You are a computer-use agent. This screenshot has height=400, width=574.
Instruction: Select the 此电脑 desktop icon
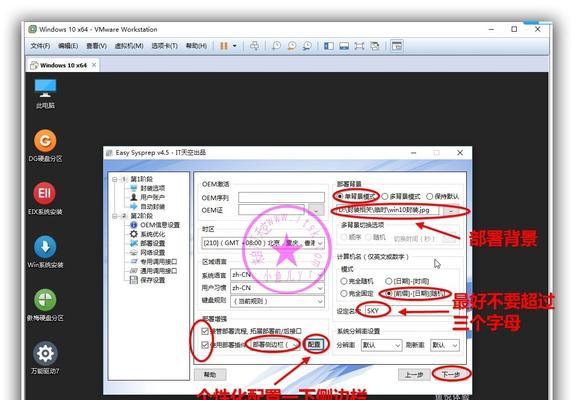pyautogui.click(x=45, y=94)
